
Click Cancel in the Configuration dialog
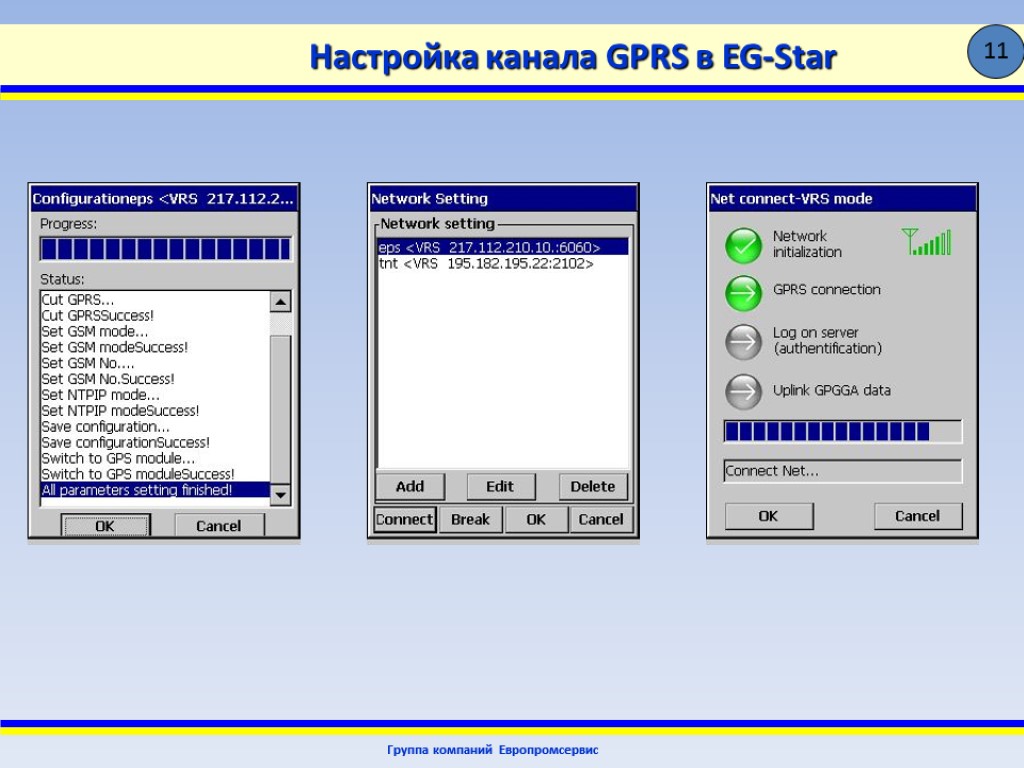pyautogui.click(x=219, y=526)
